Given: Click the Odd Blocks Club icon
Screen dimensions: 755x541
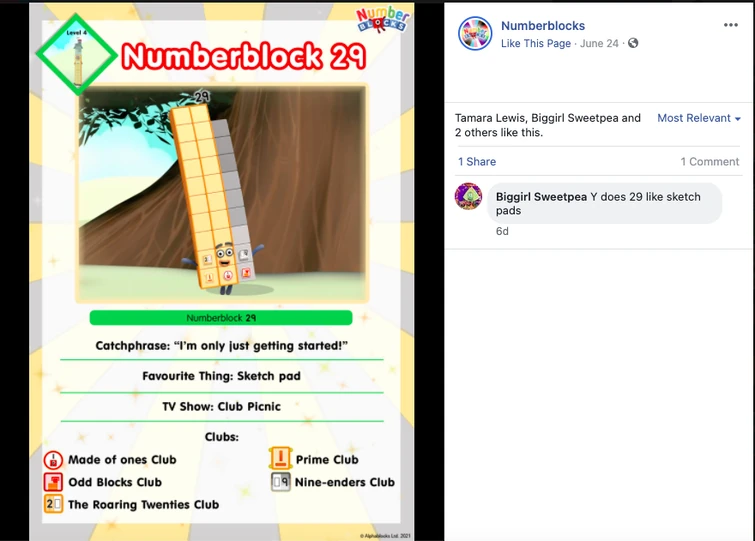Looking at the screenshot, I should click(x=53, y=482).
